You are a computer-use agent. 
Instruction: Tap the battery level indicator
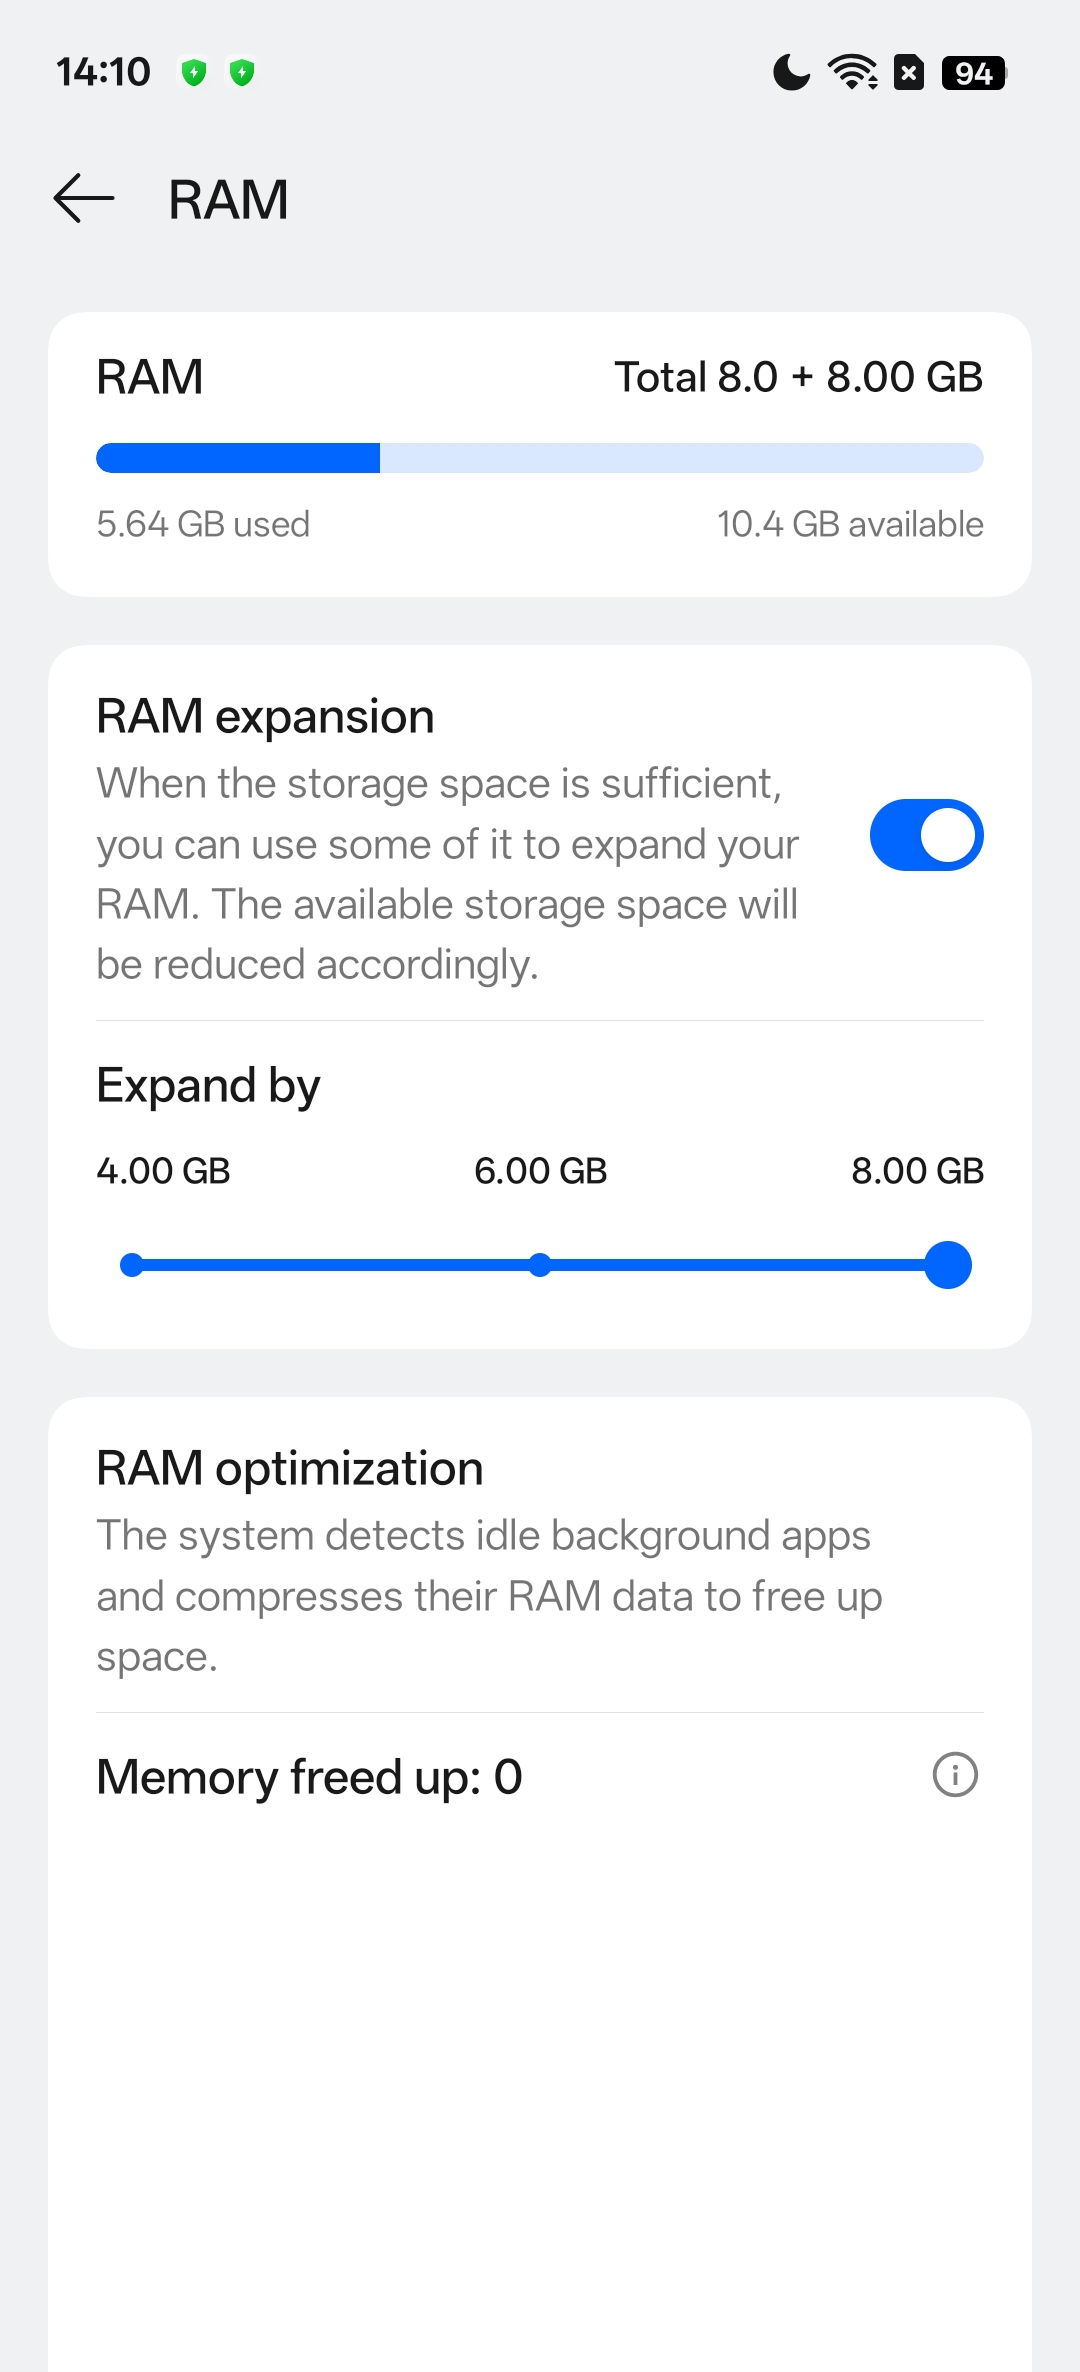(973, 72)
